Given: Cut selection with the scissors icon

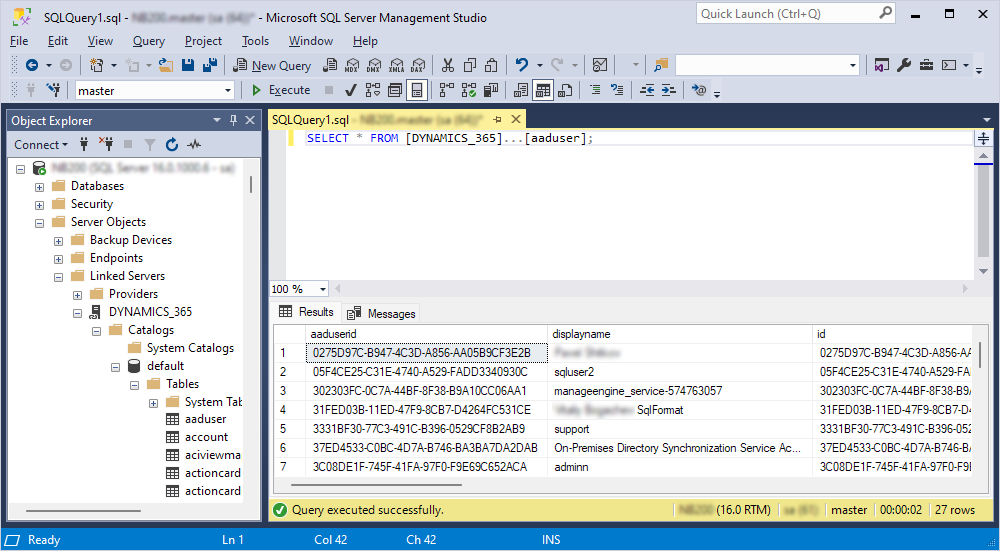Looking at the screenshot, I should [x=448, y=65].
